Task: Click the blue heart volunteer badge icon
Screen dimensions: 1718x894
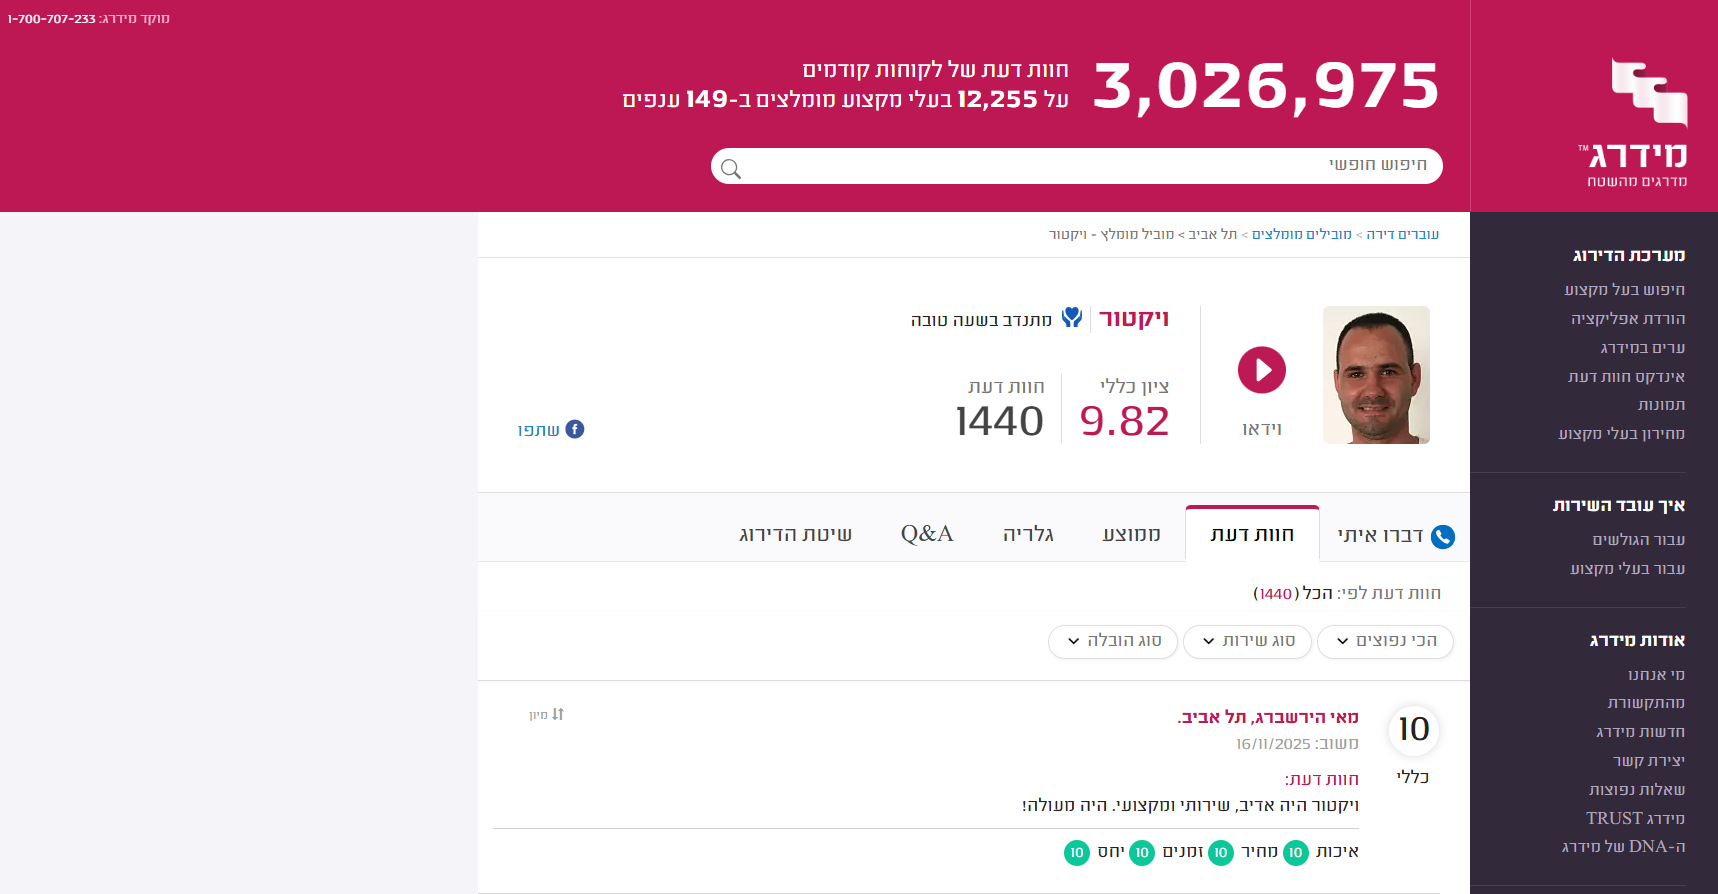Action: click(x=1072, y=318)
